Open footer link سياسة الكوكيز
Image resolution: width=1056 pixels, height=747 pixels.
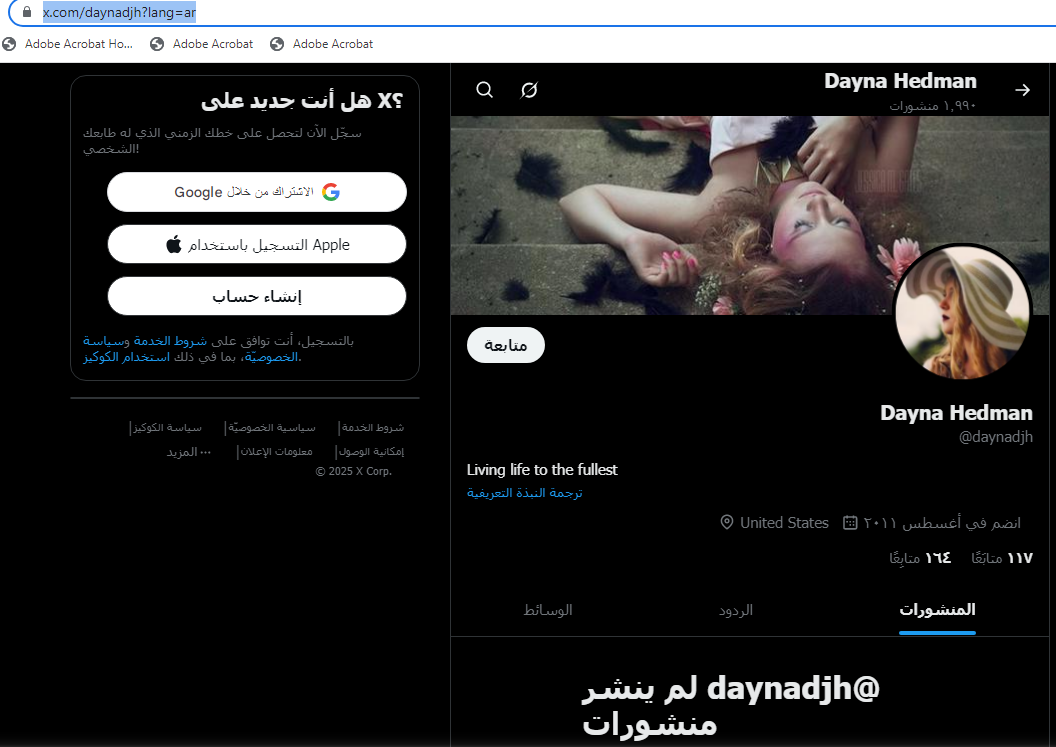click(x=167, y=428)
